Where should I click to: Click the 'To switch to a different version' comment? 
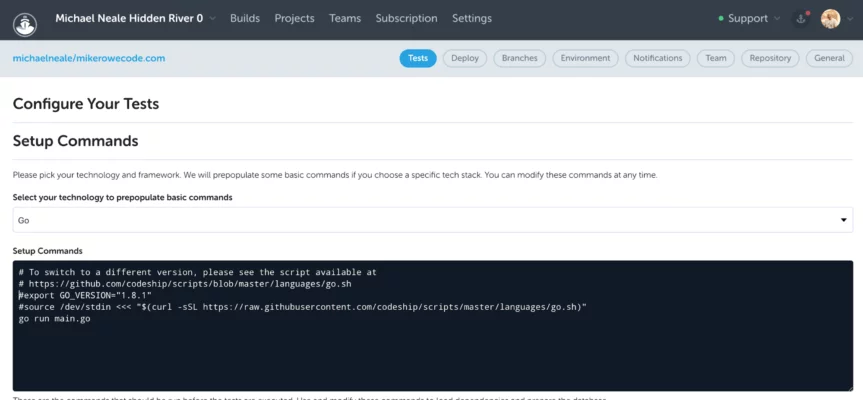pyautogui.click(x=197, y=272)
